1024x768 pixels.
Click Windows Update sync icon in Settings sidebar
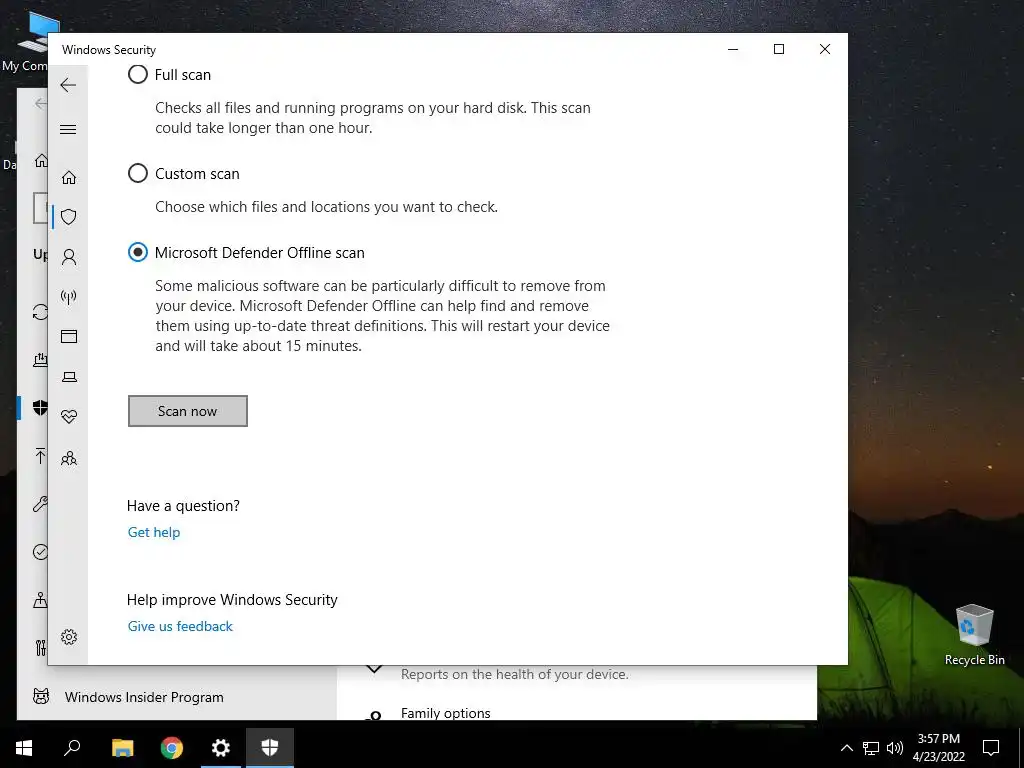[x=40, y=312]
